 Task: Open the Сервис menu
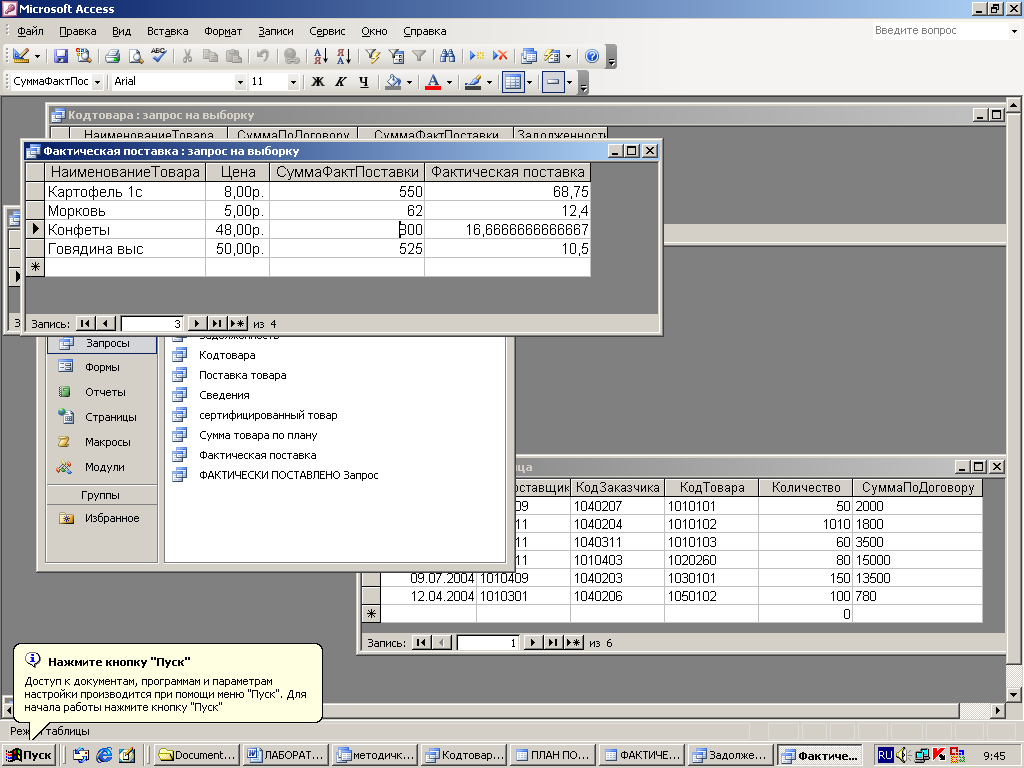[327, 31]
